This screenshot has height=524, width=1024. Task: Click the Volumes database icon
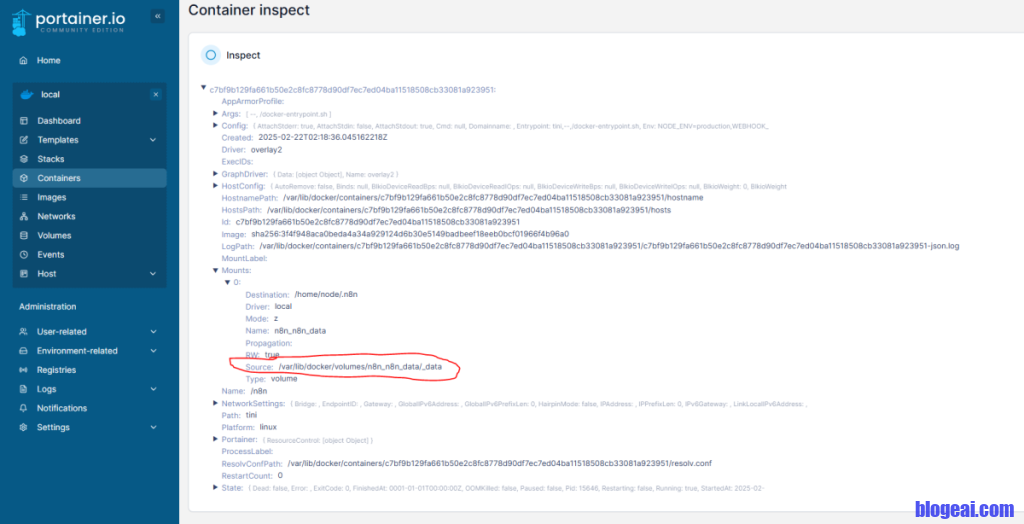(25, 236)
